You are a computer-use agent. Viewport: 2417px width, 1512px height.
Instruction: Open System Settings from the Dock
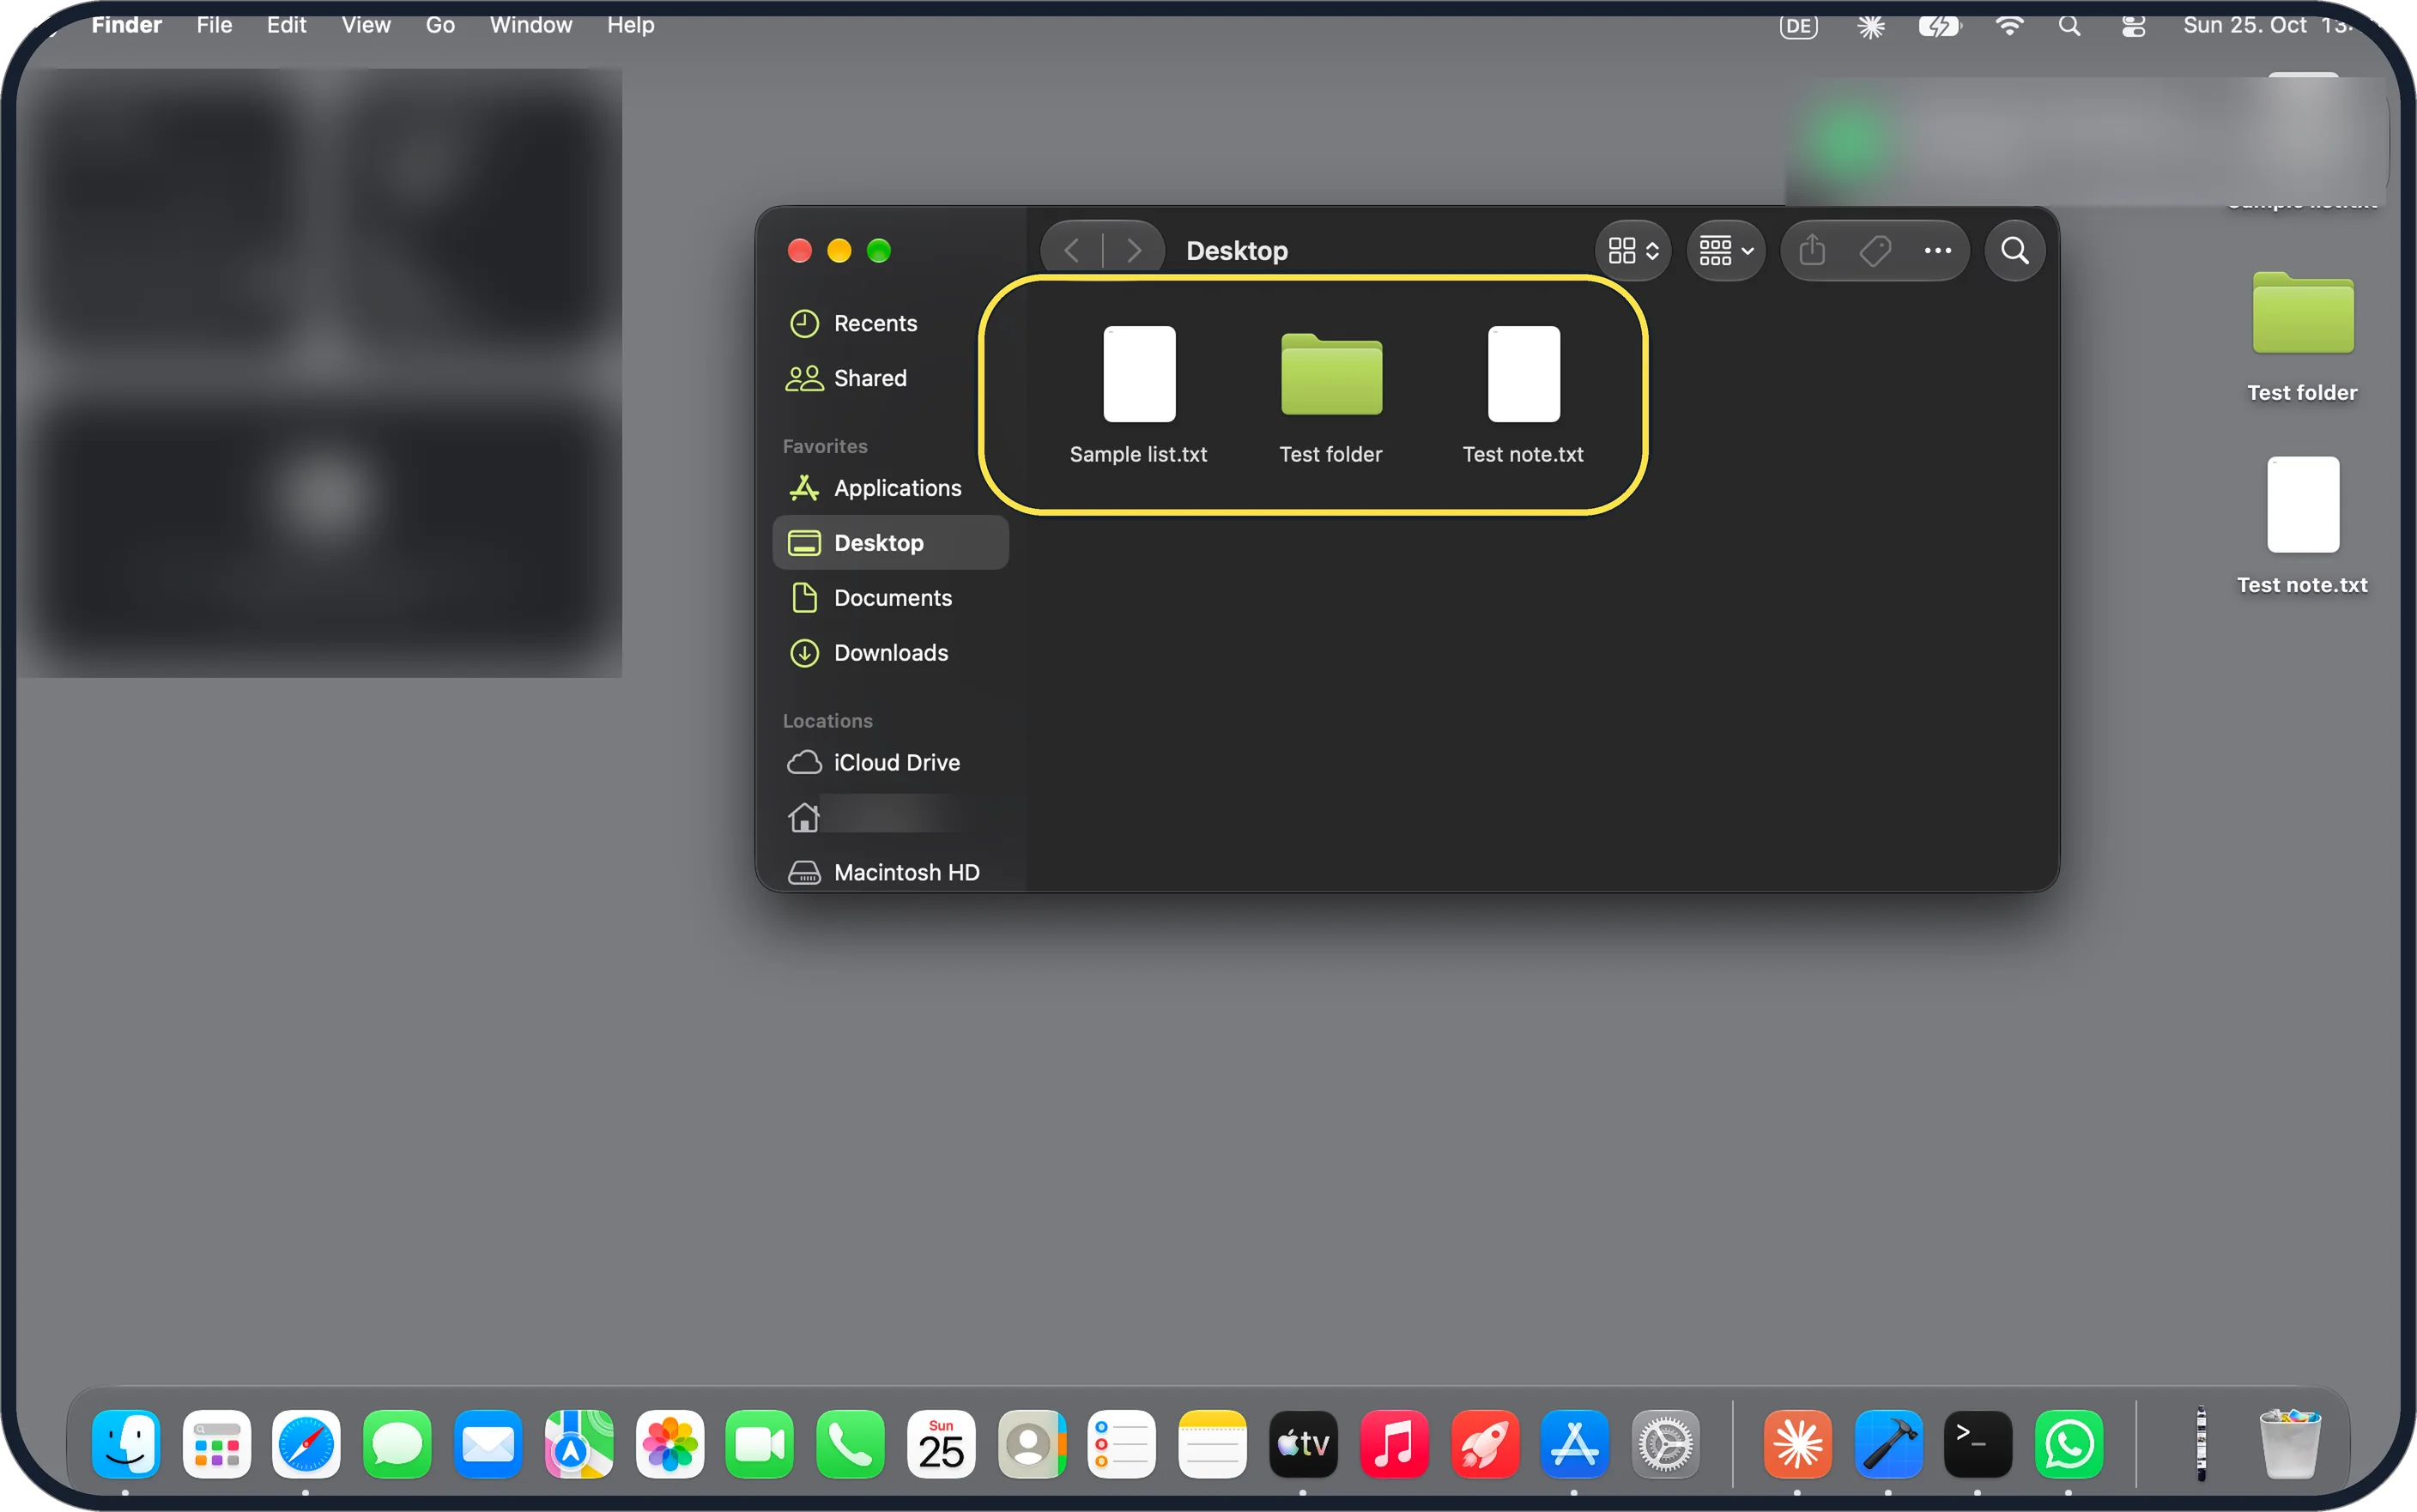(x=1664, y=1444)
